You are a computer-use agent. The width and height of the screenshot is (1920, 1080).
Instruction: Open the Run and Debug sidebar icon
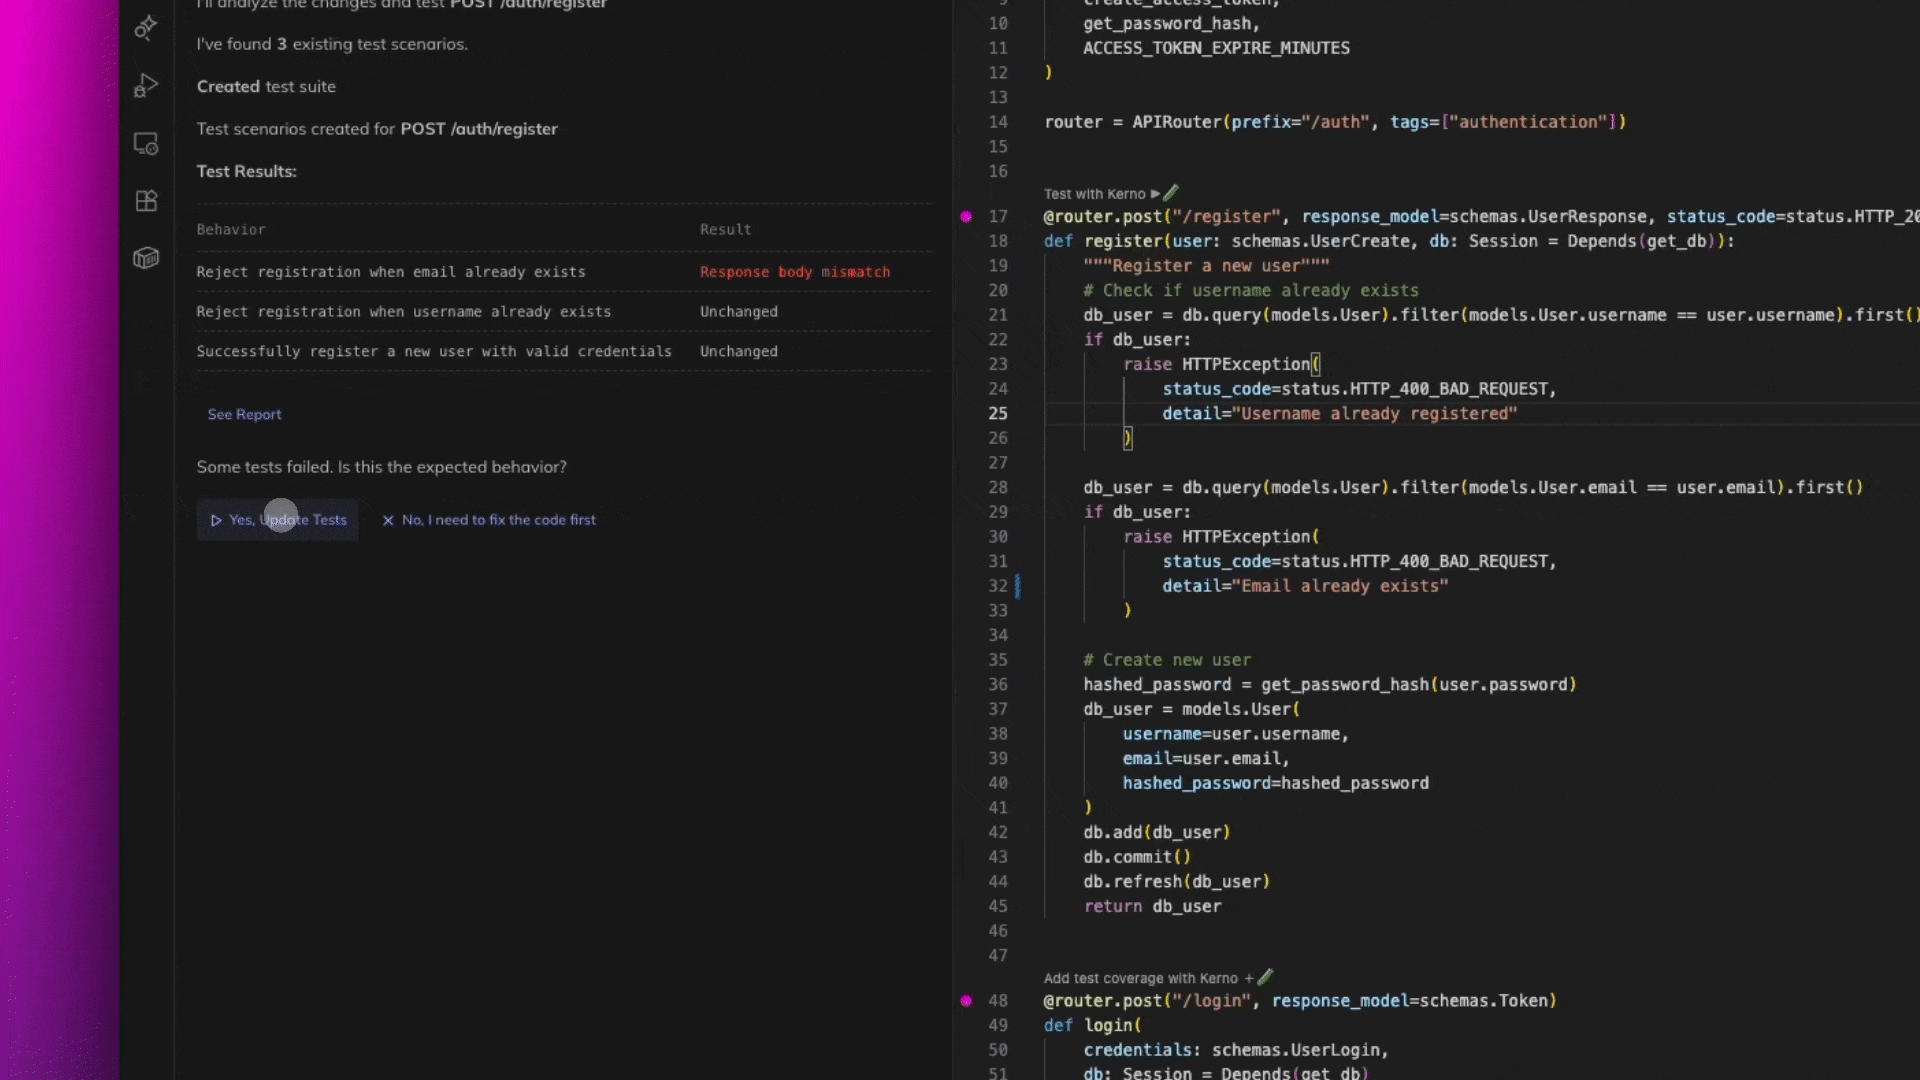[146, 86]
